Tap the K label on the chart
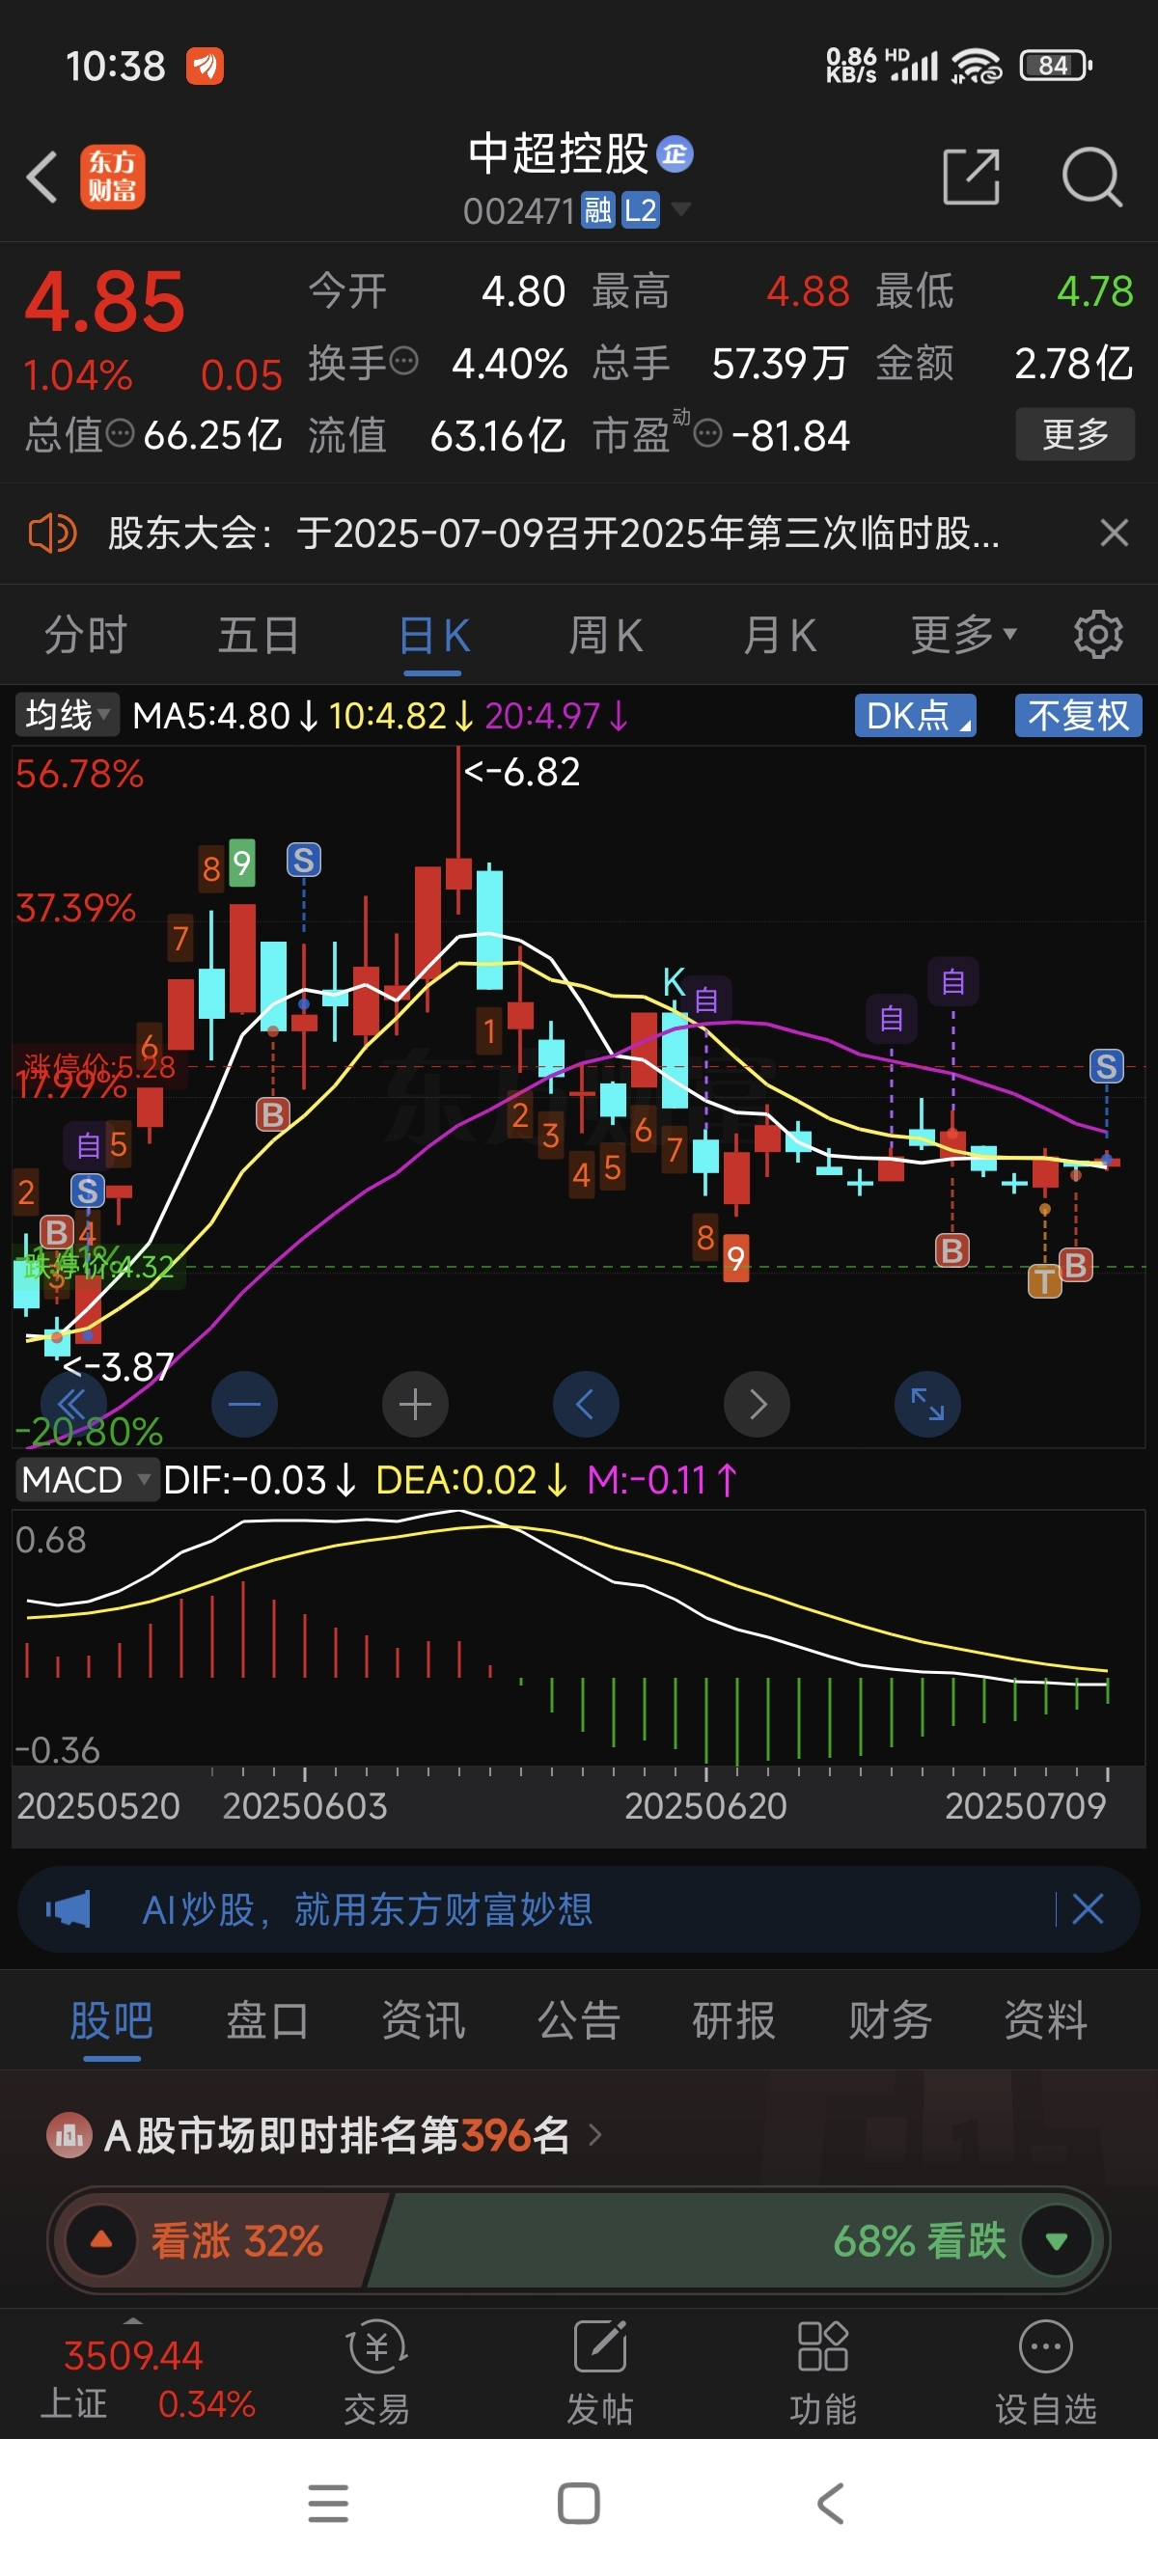Screen dimensions: 1158x2576 (x=675, y=982)
